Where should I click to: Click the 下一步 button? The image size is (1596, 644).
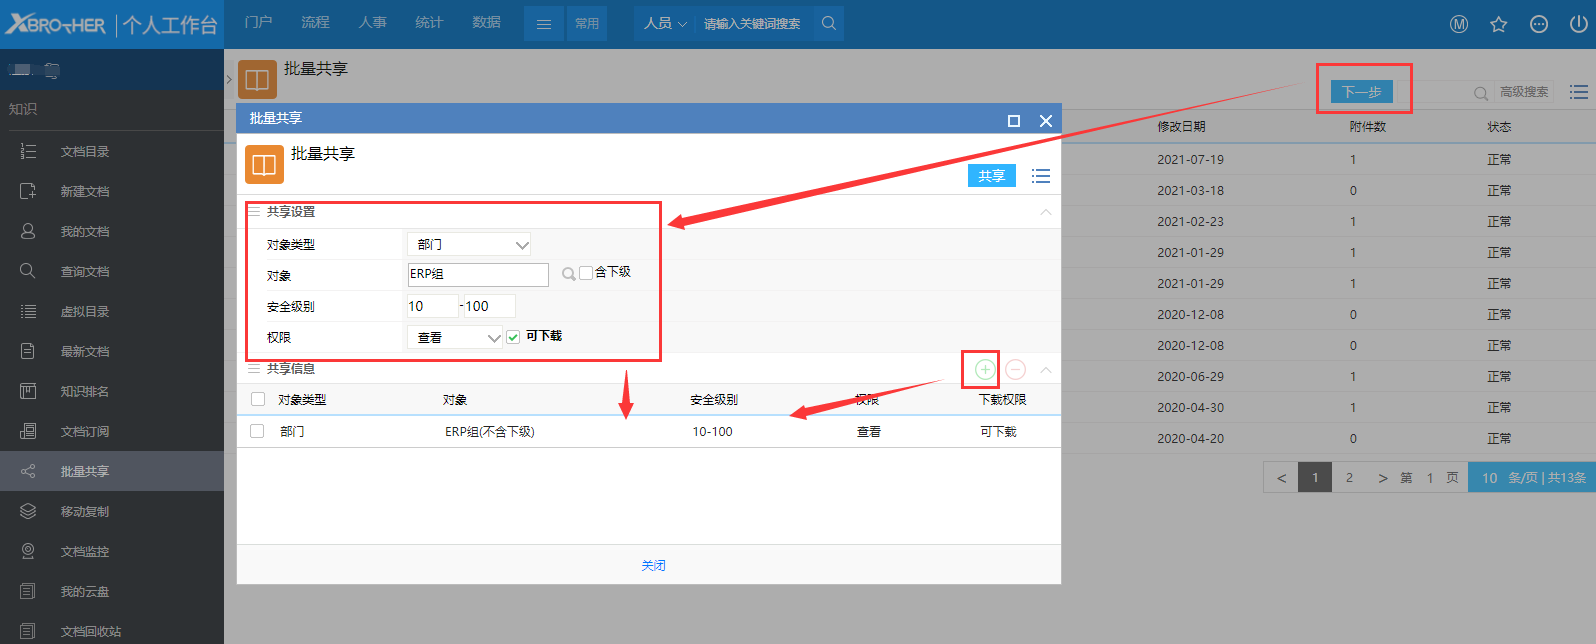point(1361,92)
